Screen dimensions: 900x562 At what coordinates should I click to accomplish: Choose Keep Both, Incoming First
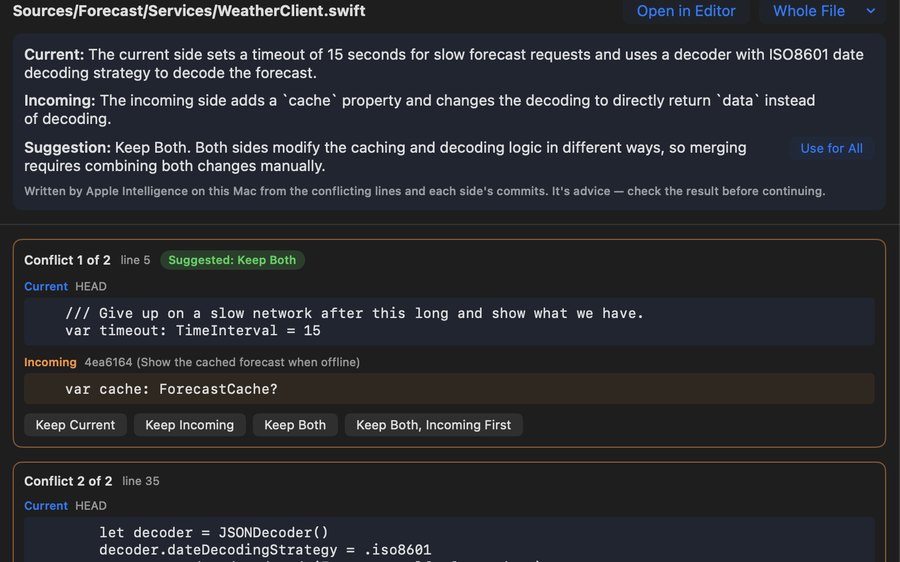coord(433,425)
